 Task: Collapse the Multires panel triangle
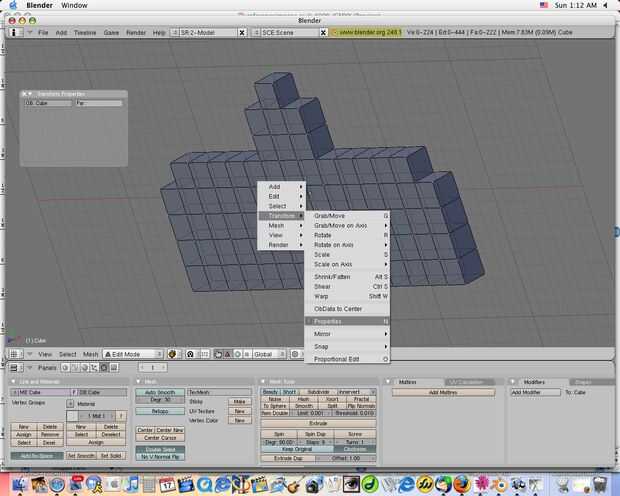388,382
